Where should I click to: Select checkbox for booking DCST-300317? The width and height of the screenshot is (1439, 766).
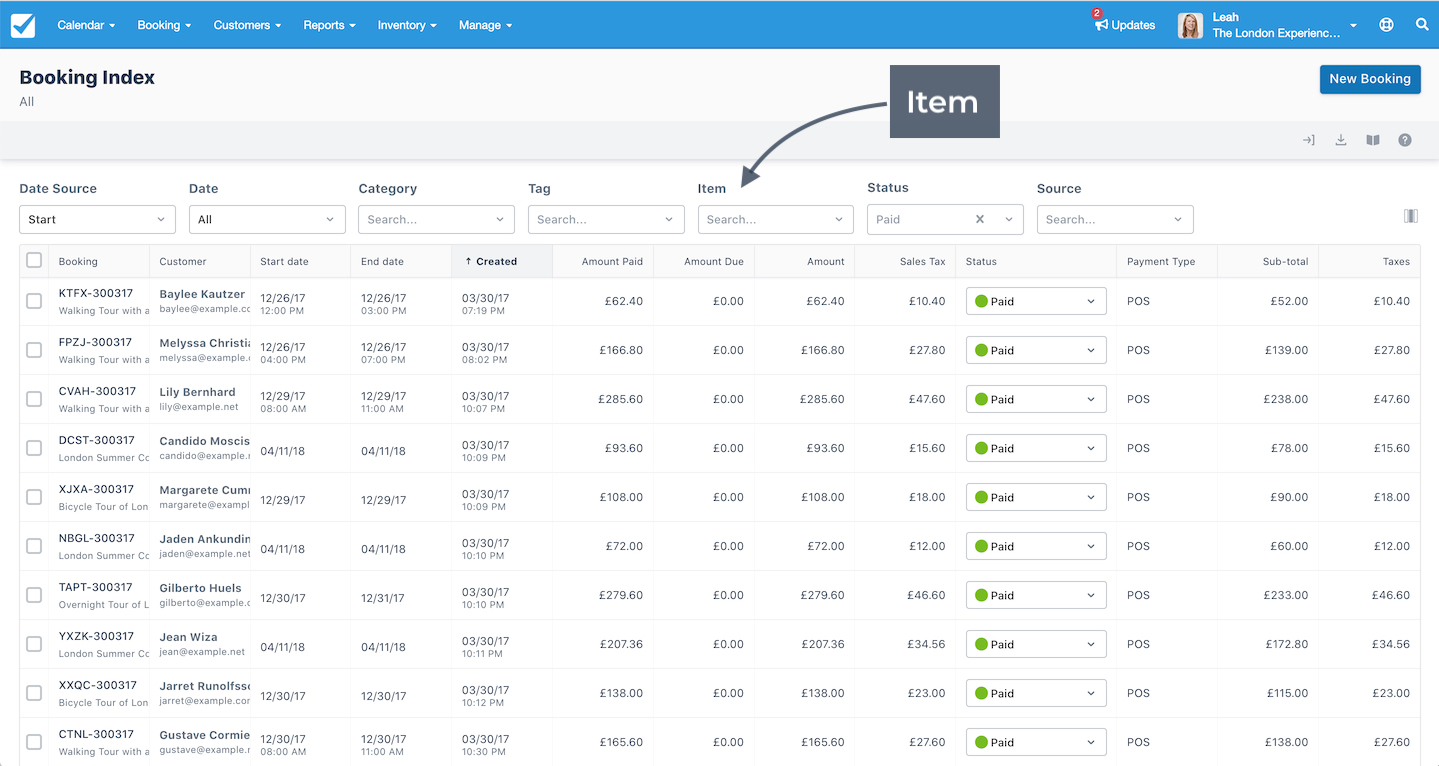tap(34, 448)
